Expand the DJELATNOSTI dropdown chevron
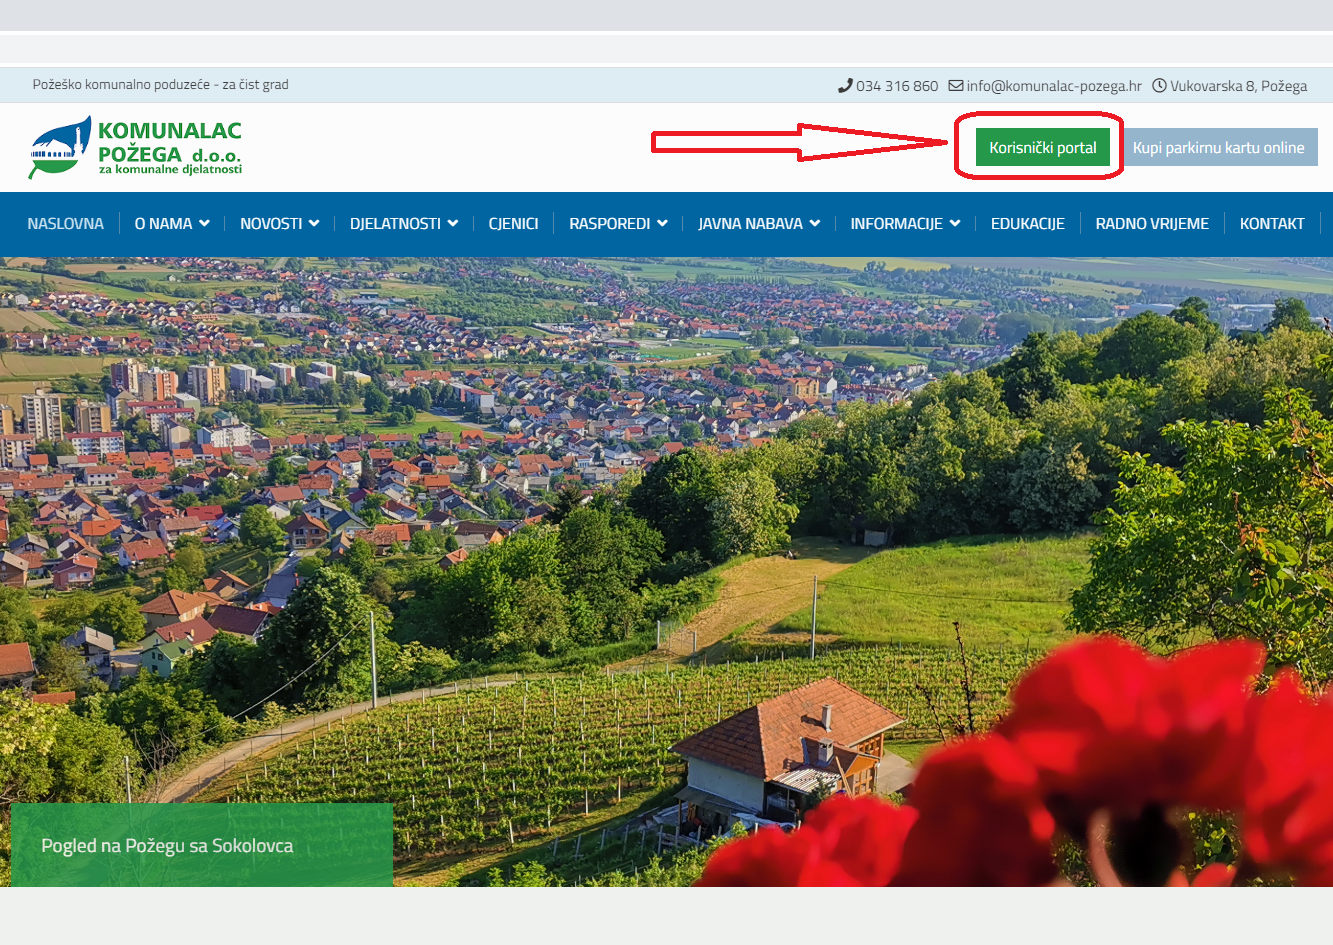This screenshot has height=945, width=1333. [x=453, y=224]
